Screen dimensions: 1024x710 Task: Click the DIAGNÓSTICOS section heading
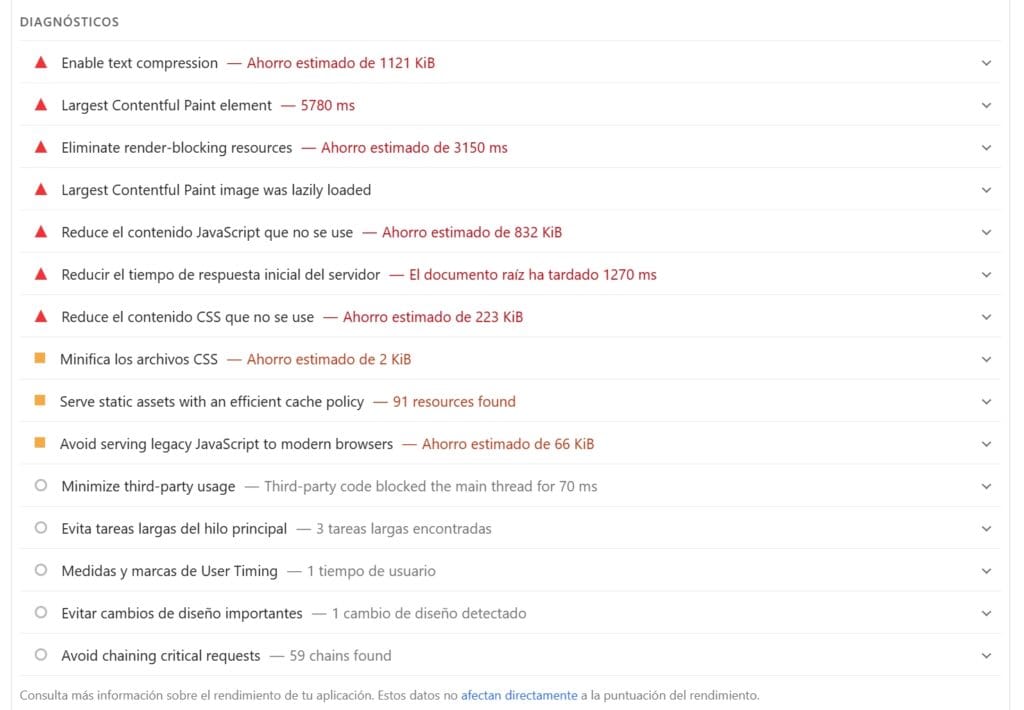pos(69,21)
